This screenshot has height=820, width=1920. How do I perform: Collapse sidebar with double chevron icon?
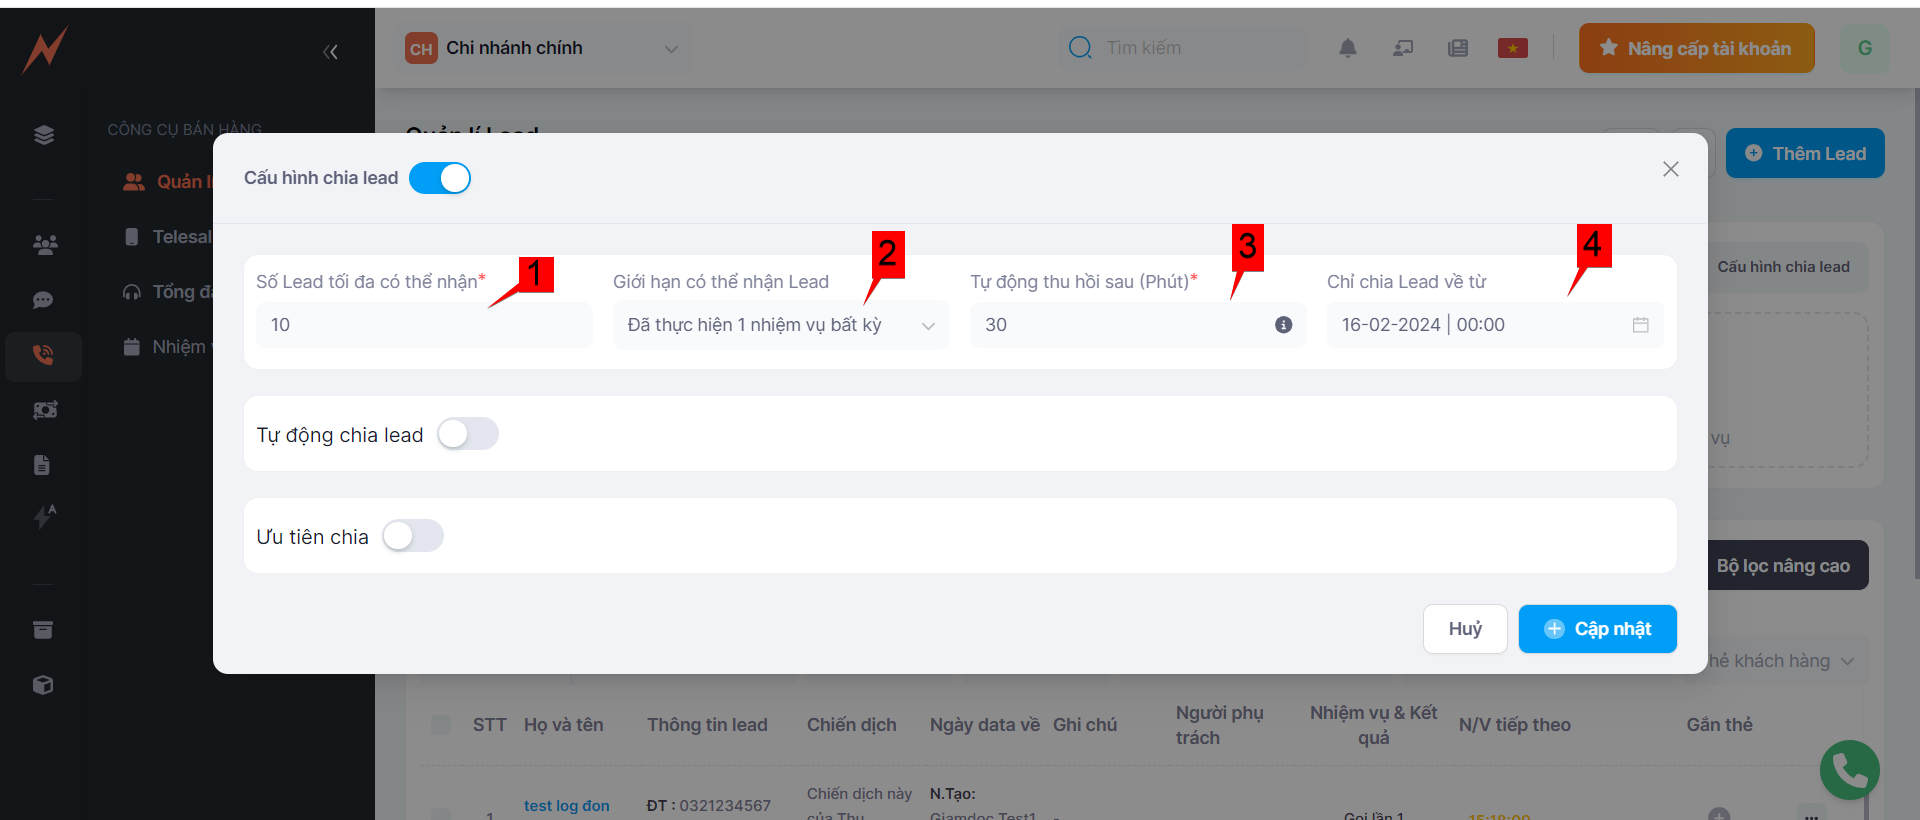[330, 52]
